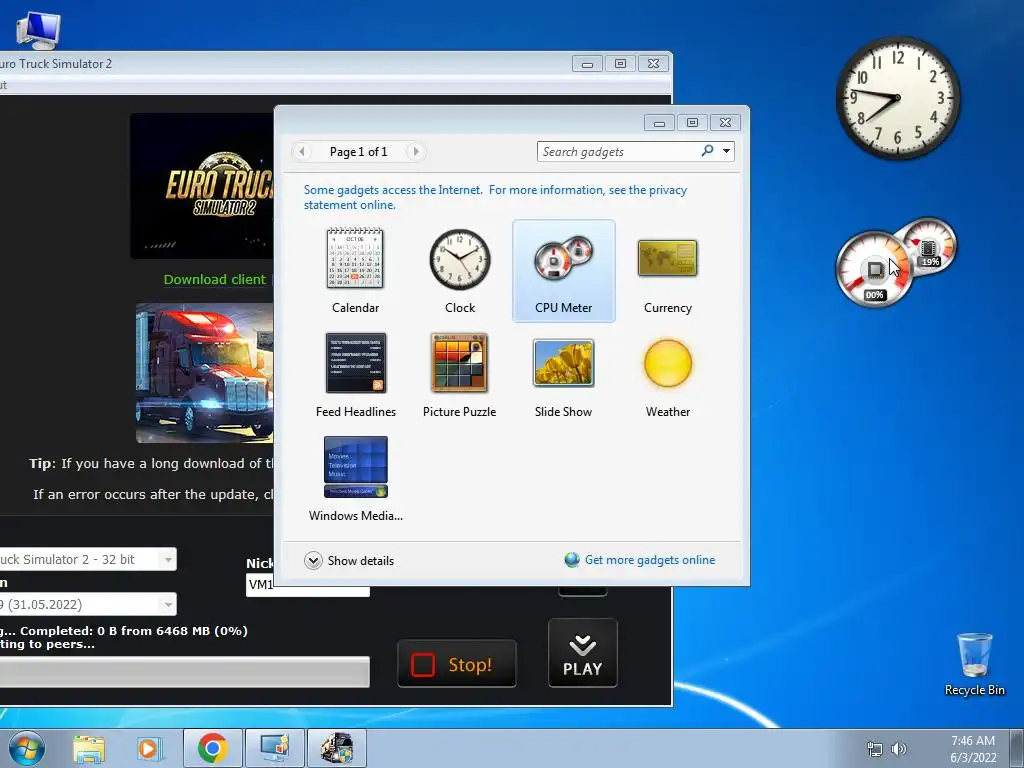
Task: Open the taskbar clock showing 7:46 AM
Action: (x=973, y=749)
